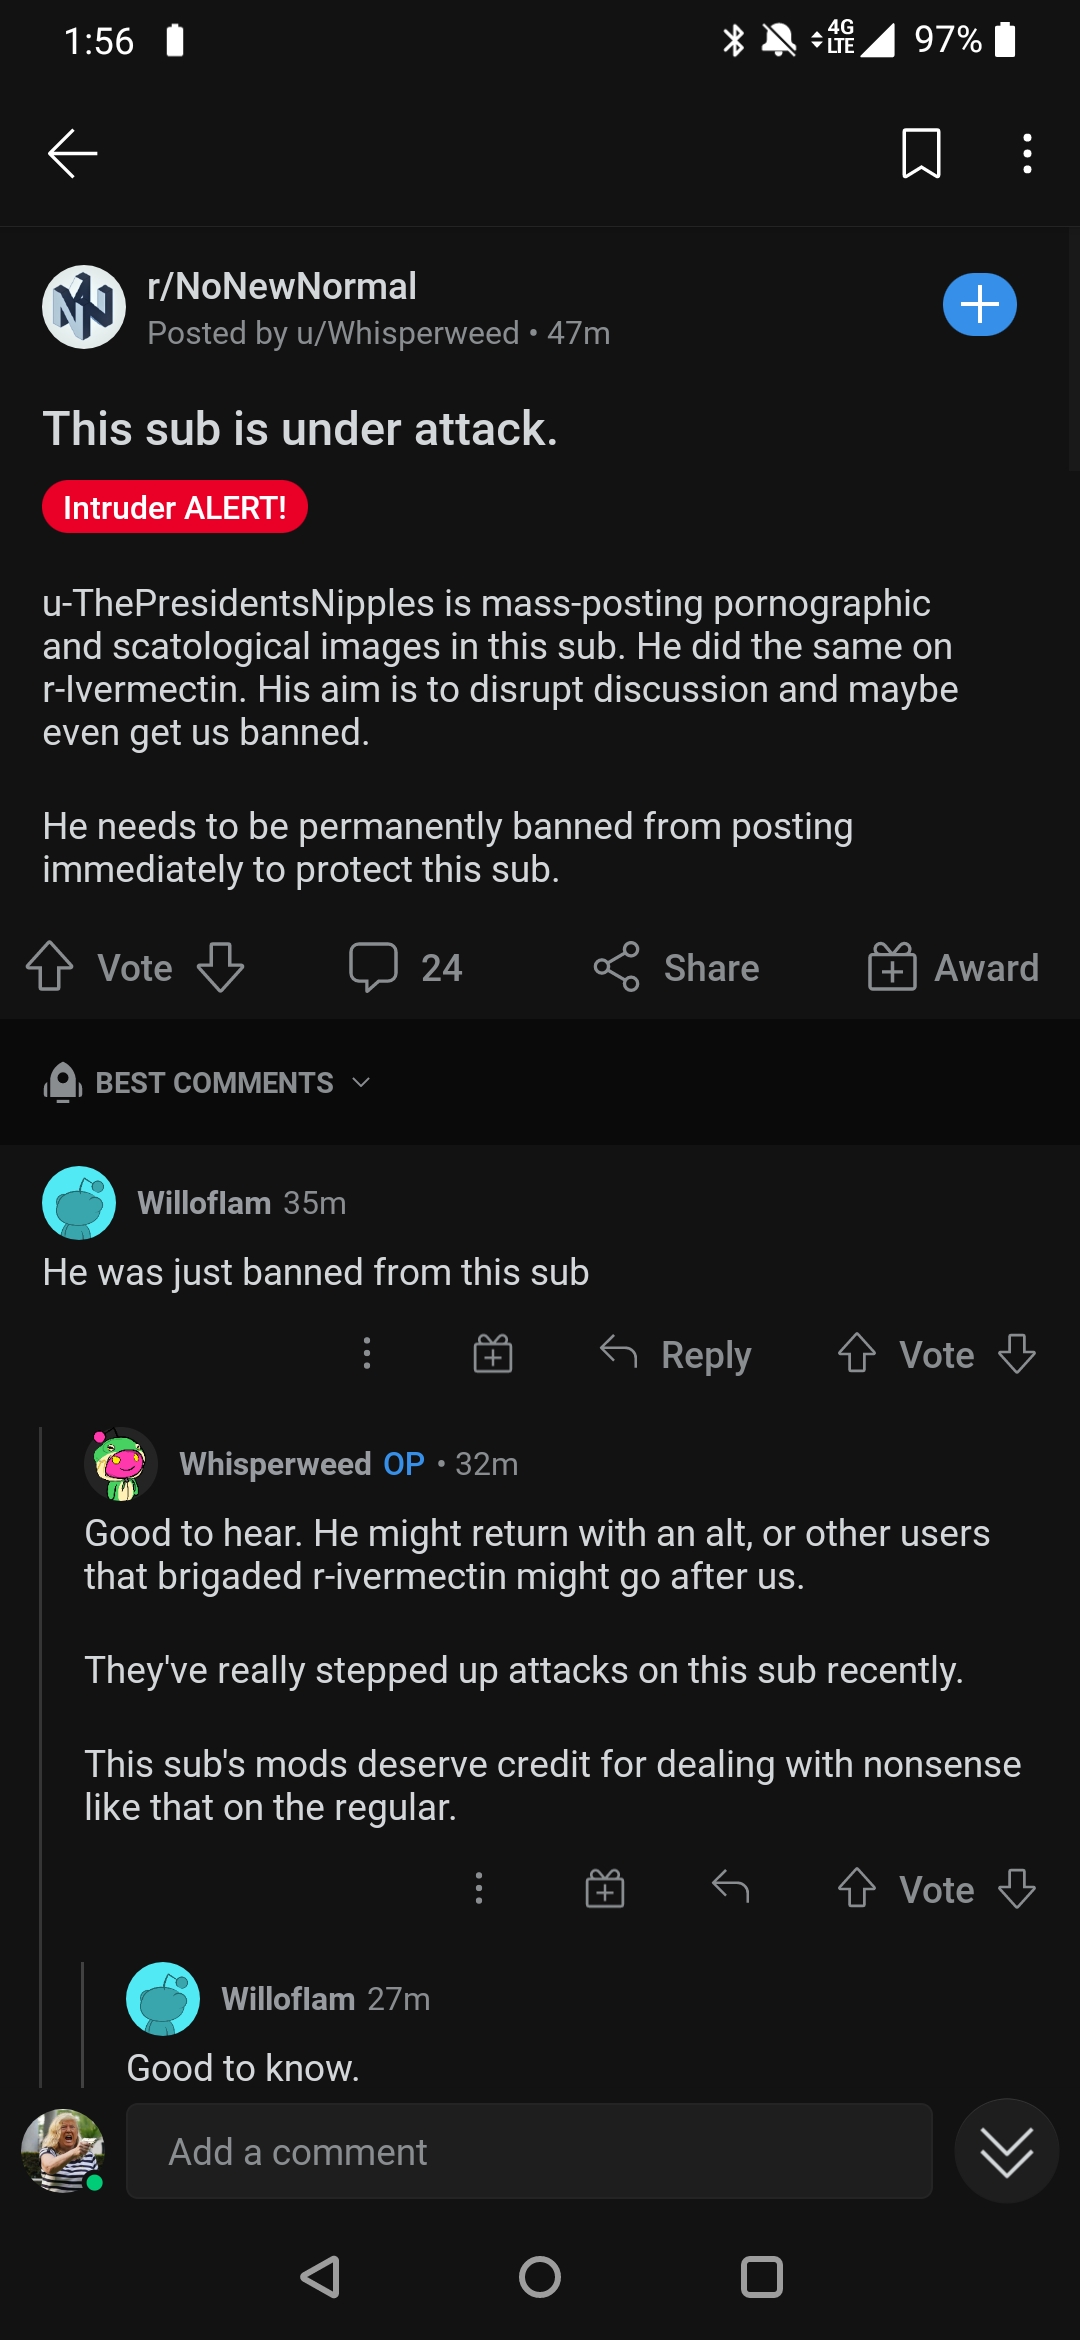The image size is (1080, 2340).
Task: Tap the back arrow icon
Action: tap(72, 154)
